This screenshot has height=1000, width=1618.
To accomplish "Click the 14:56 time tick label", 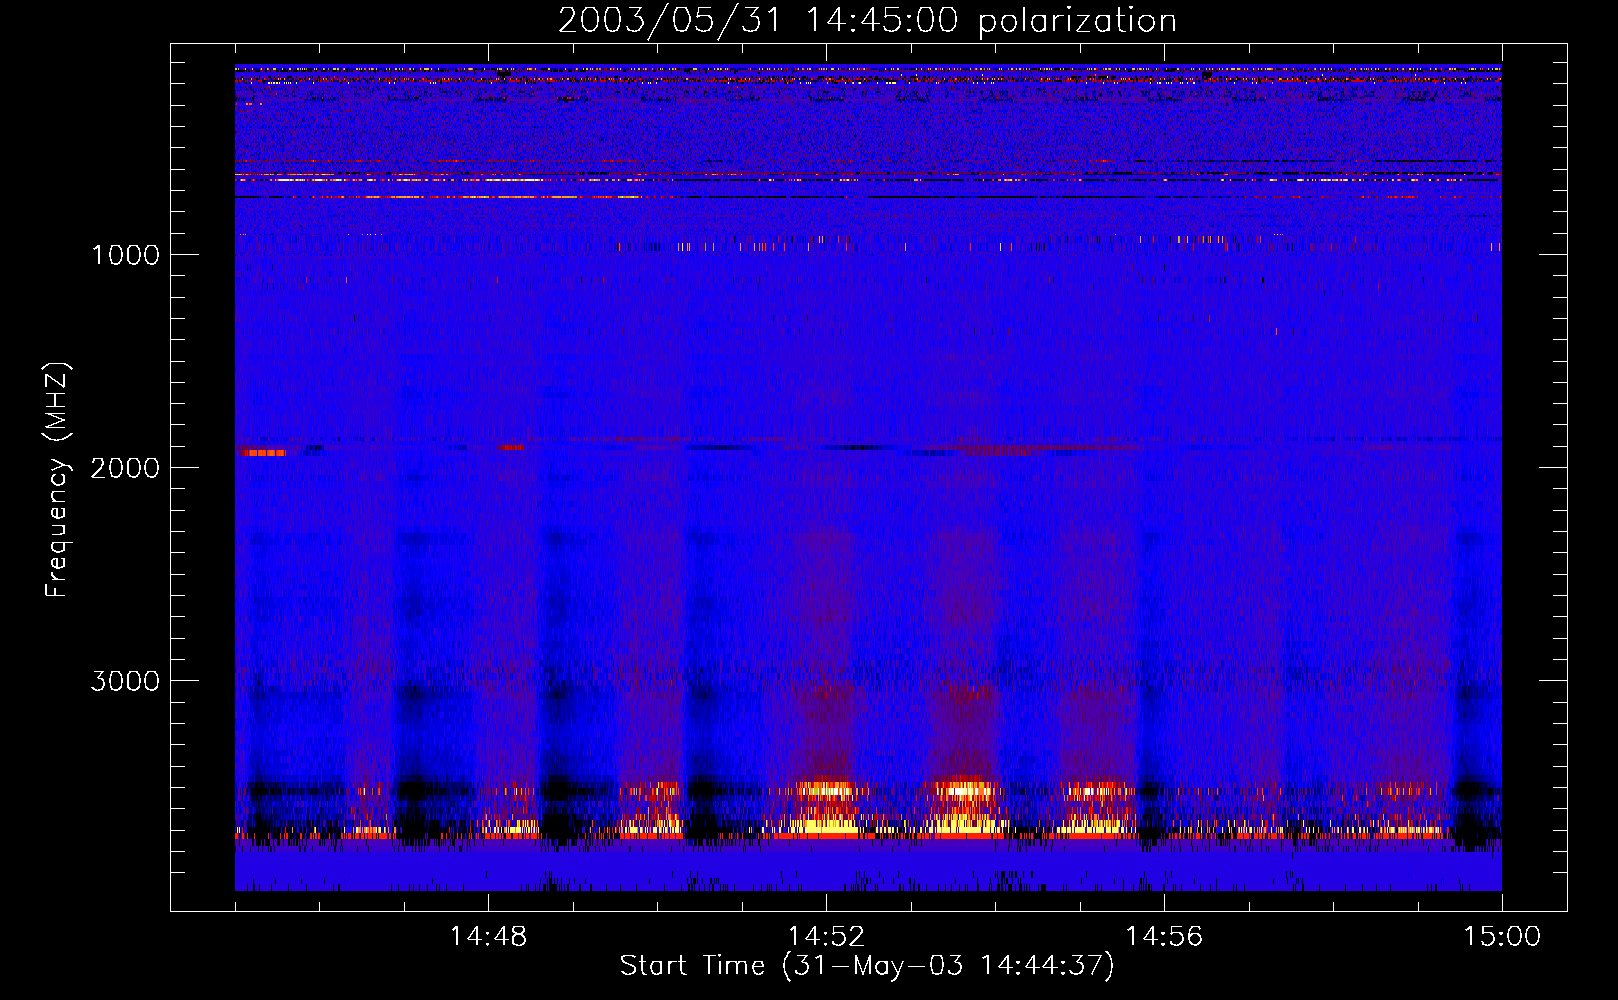I will coord(1164,937).
